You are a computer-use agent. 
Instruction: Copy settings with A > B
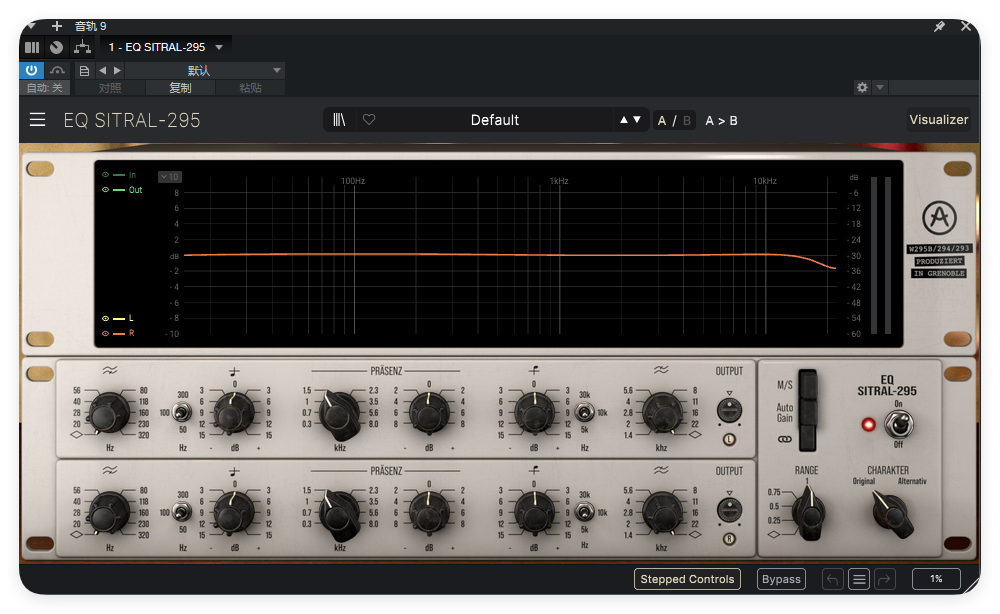pyautogui.click(x=721, y=121)
